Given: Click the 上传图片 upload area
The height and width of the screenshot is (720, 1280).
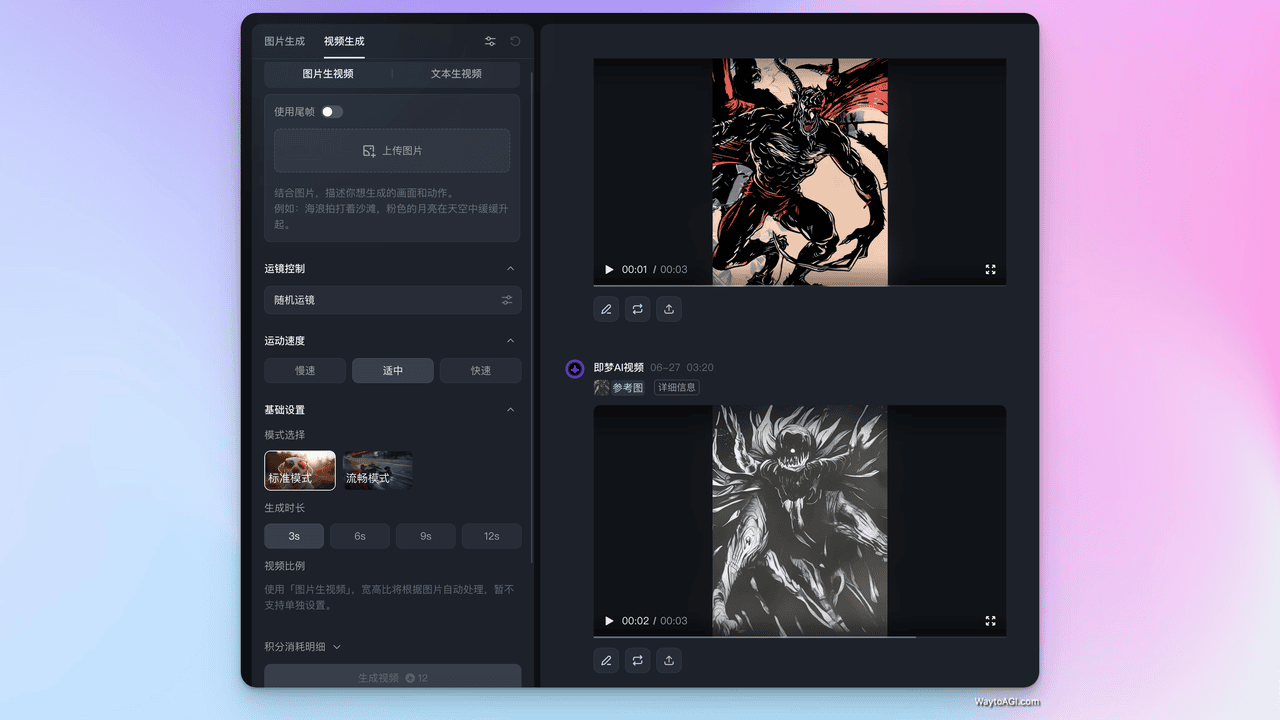Looking at the screenshot, I should 392,151.
